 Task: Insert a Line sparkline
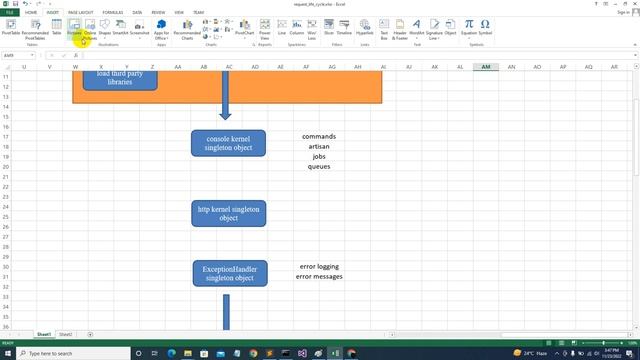(x=282, y=27)
